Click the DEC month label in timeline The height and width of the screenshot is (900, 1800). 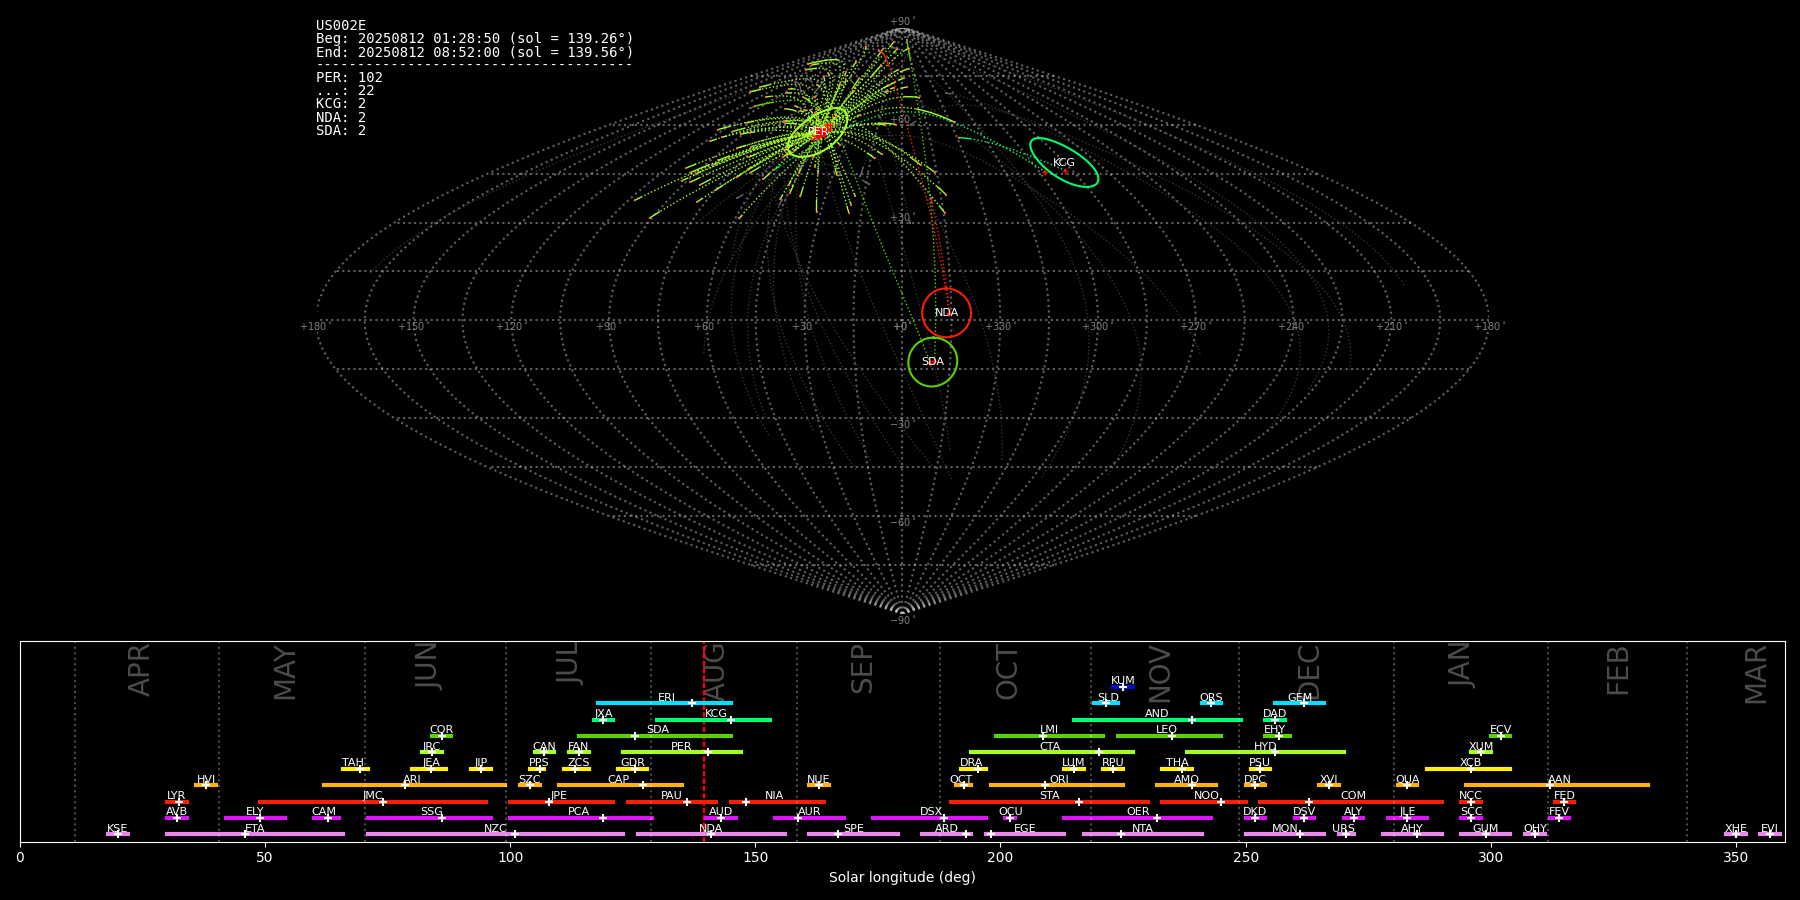point(1309,672)
